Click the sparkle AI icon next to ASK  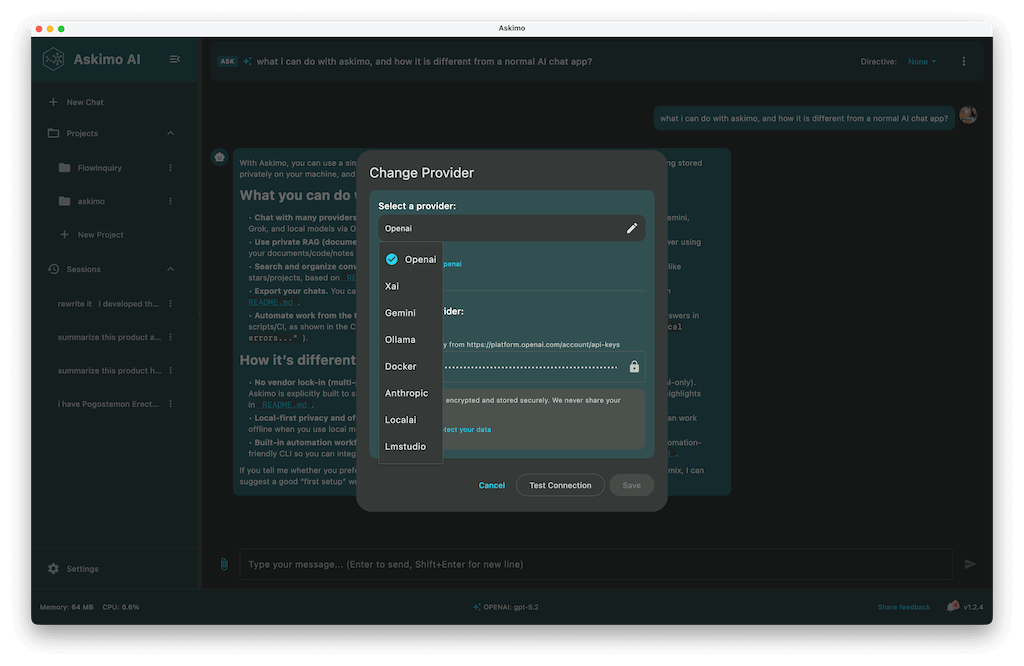click(248, 60)
